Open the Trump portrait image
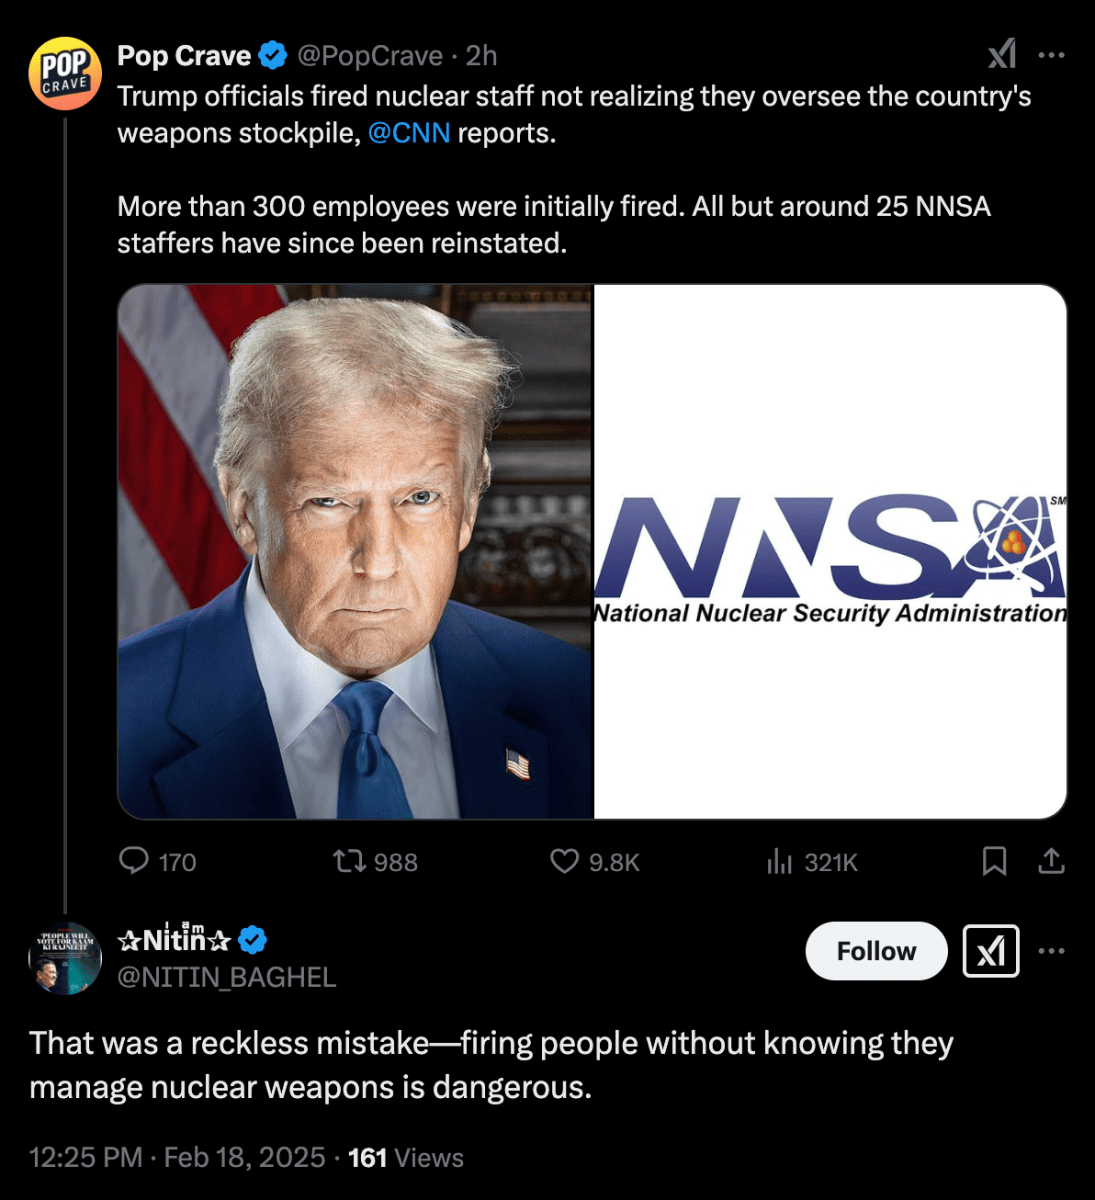 click(356, 552)
